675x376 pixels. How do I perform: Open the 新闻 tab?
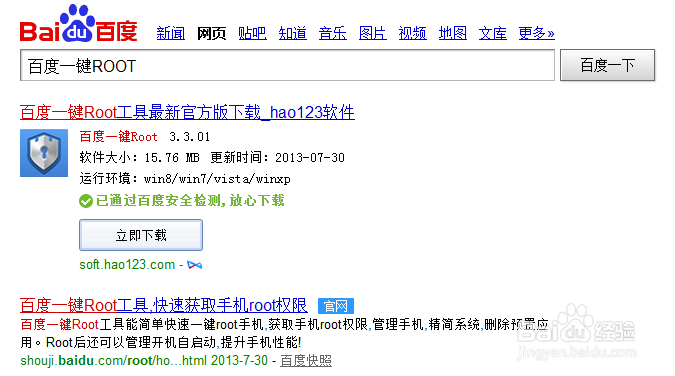tap(170, 33)
